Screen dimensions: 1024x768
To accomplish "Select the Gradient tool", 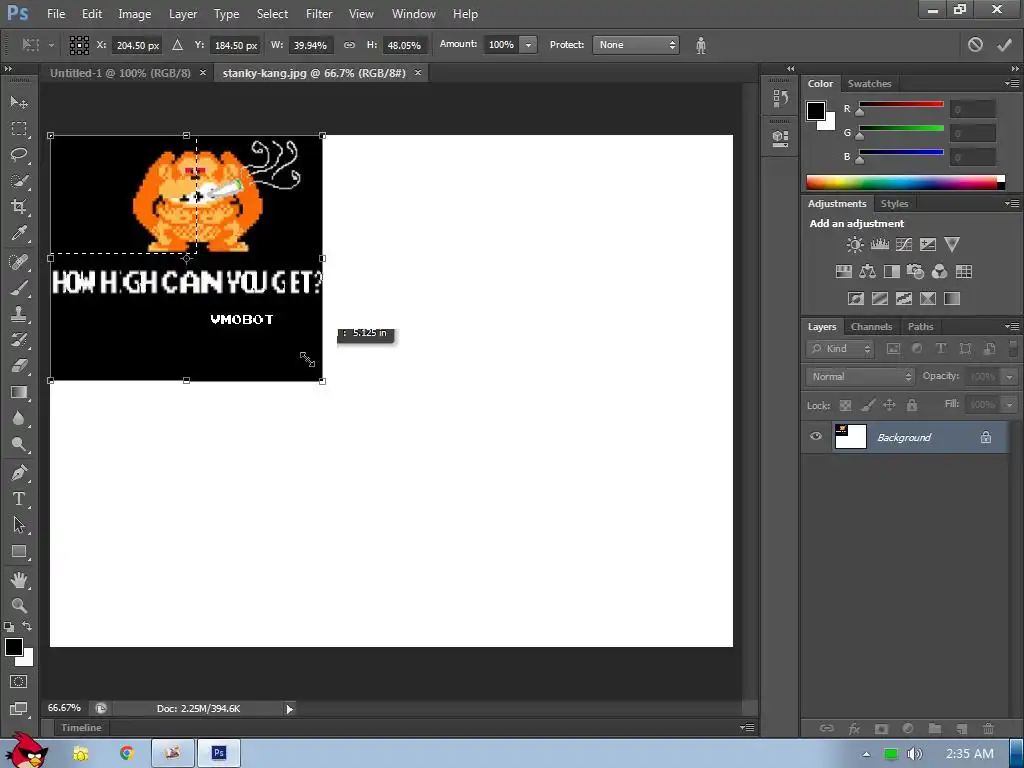I will click(19, 392).
